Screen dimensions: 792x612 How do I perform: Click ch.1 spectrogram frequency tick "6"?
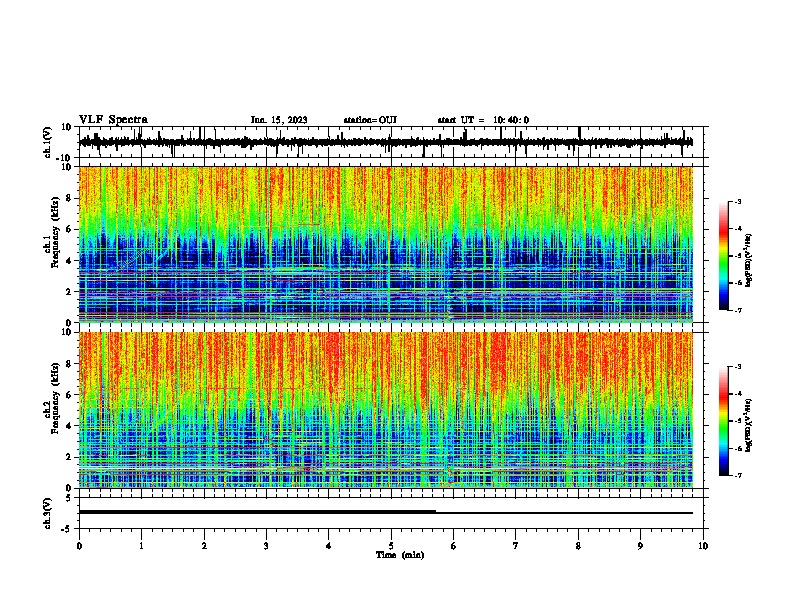pyautogui.click(x=69, y=229)
